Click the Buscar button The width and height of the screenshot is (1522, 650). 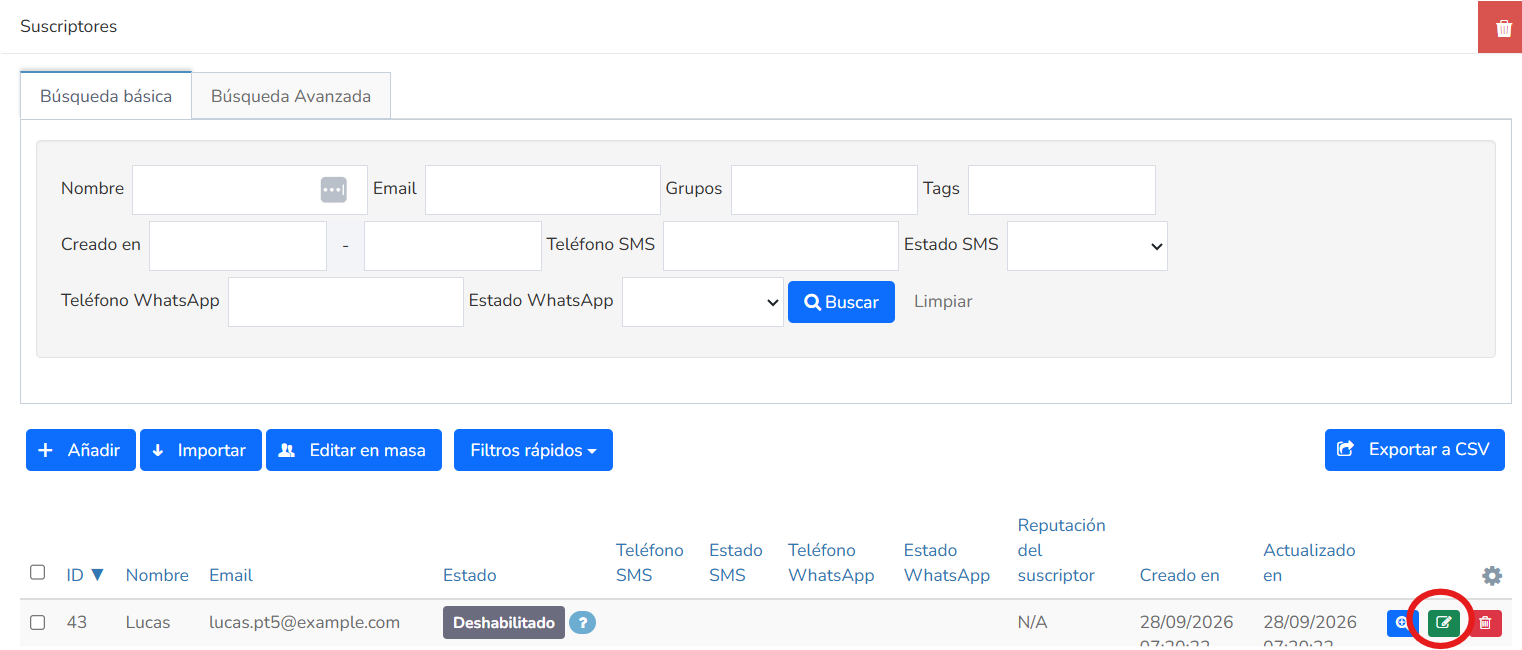(841, 302)
